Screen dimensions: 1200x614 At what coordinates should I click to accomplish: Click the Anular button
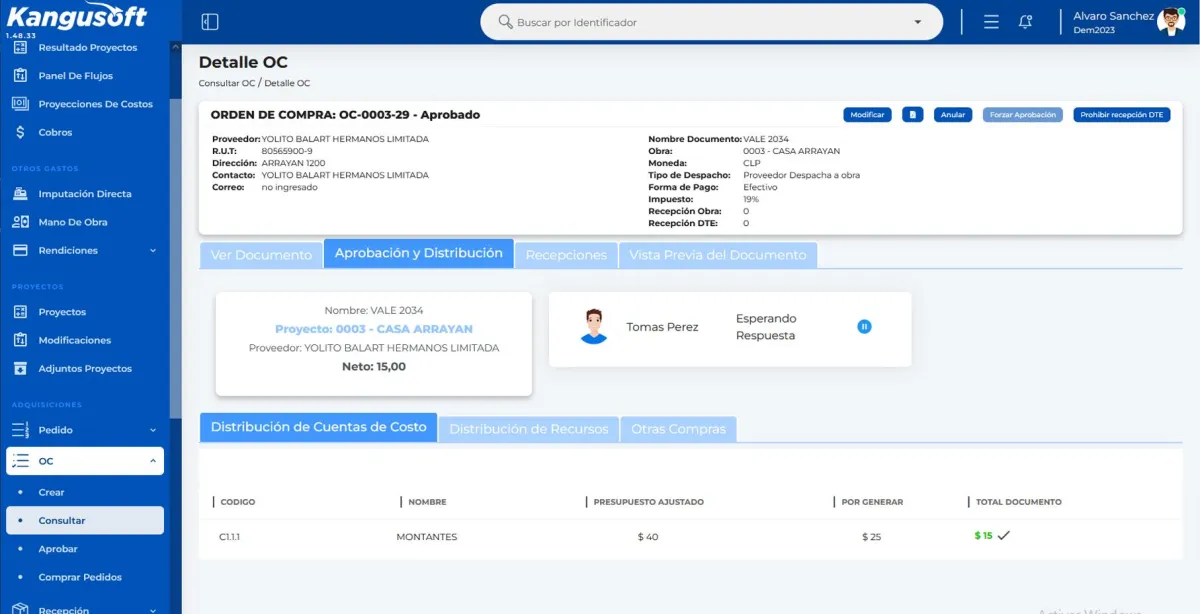953,115
